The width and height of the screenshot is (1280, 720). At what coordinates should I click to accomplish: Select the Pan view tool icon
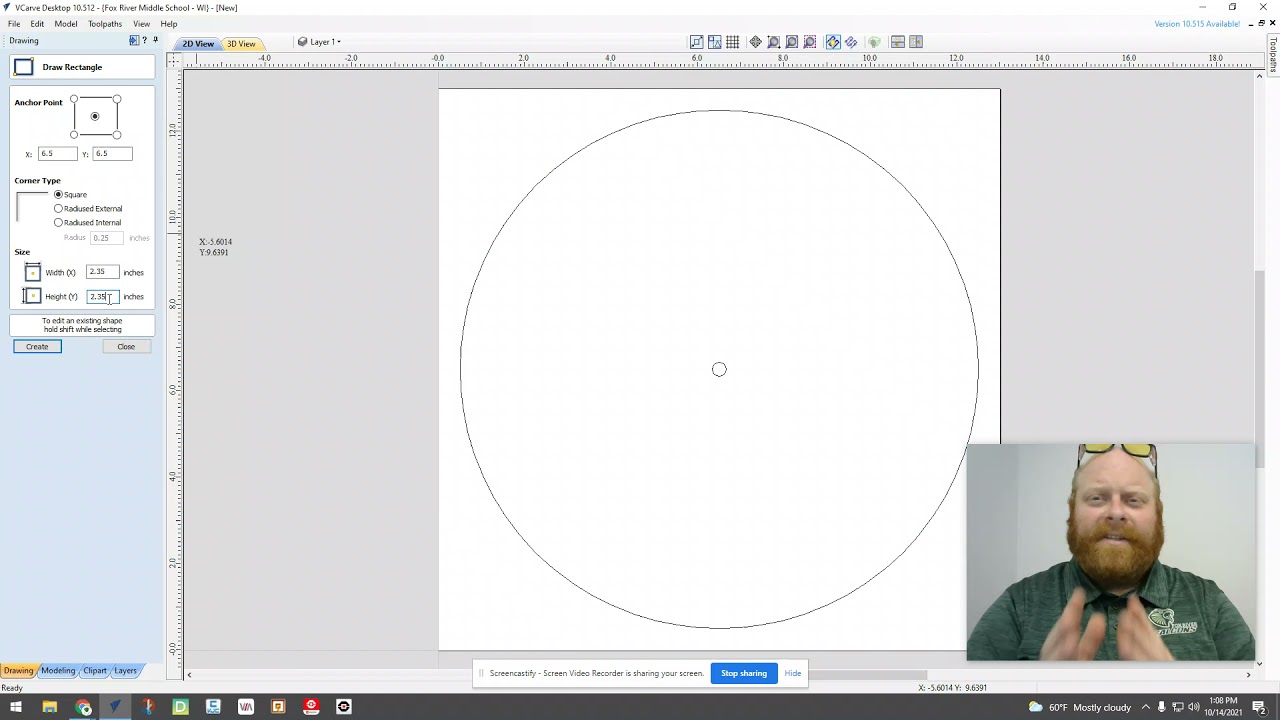(756, 42)
